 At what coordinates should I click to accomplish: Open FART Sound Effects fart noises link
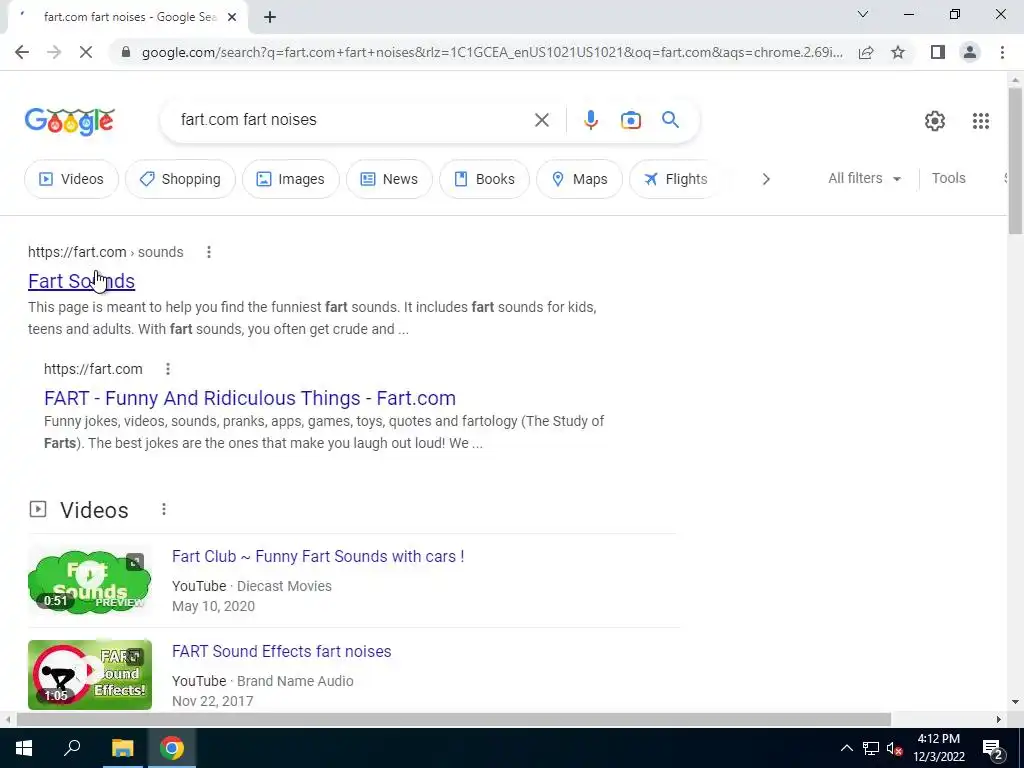click(281, 651)
